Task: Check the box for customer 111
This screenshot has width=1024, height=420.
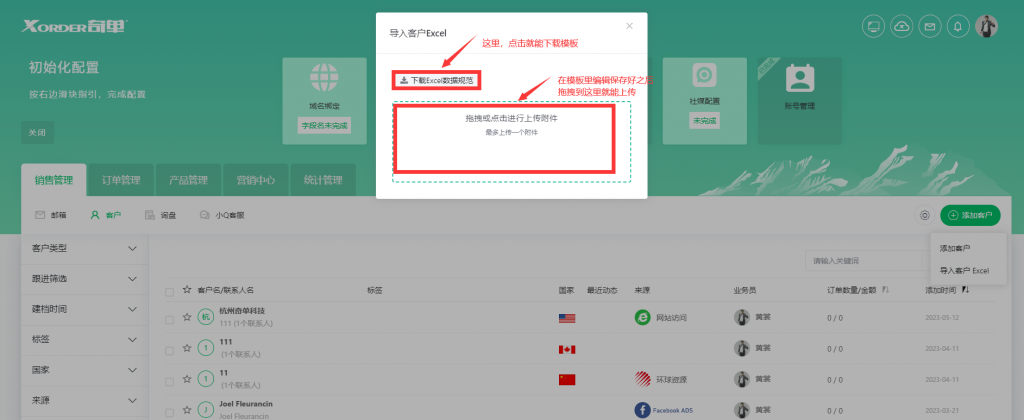Action: [169, 350]
